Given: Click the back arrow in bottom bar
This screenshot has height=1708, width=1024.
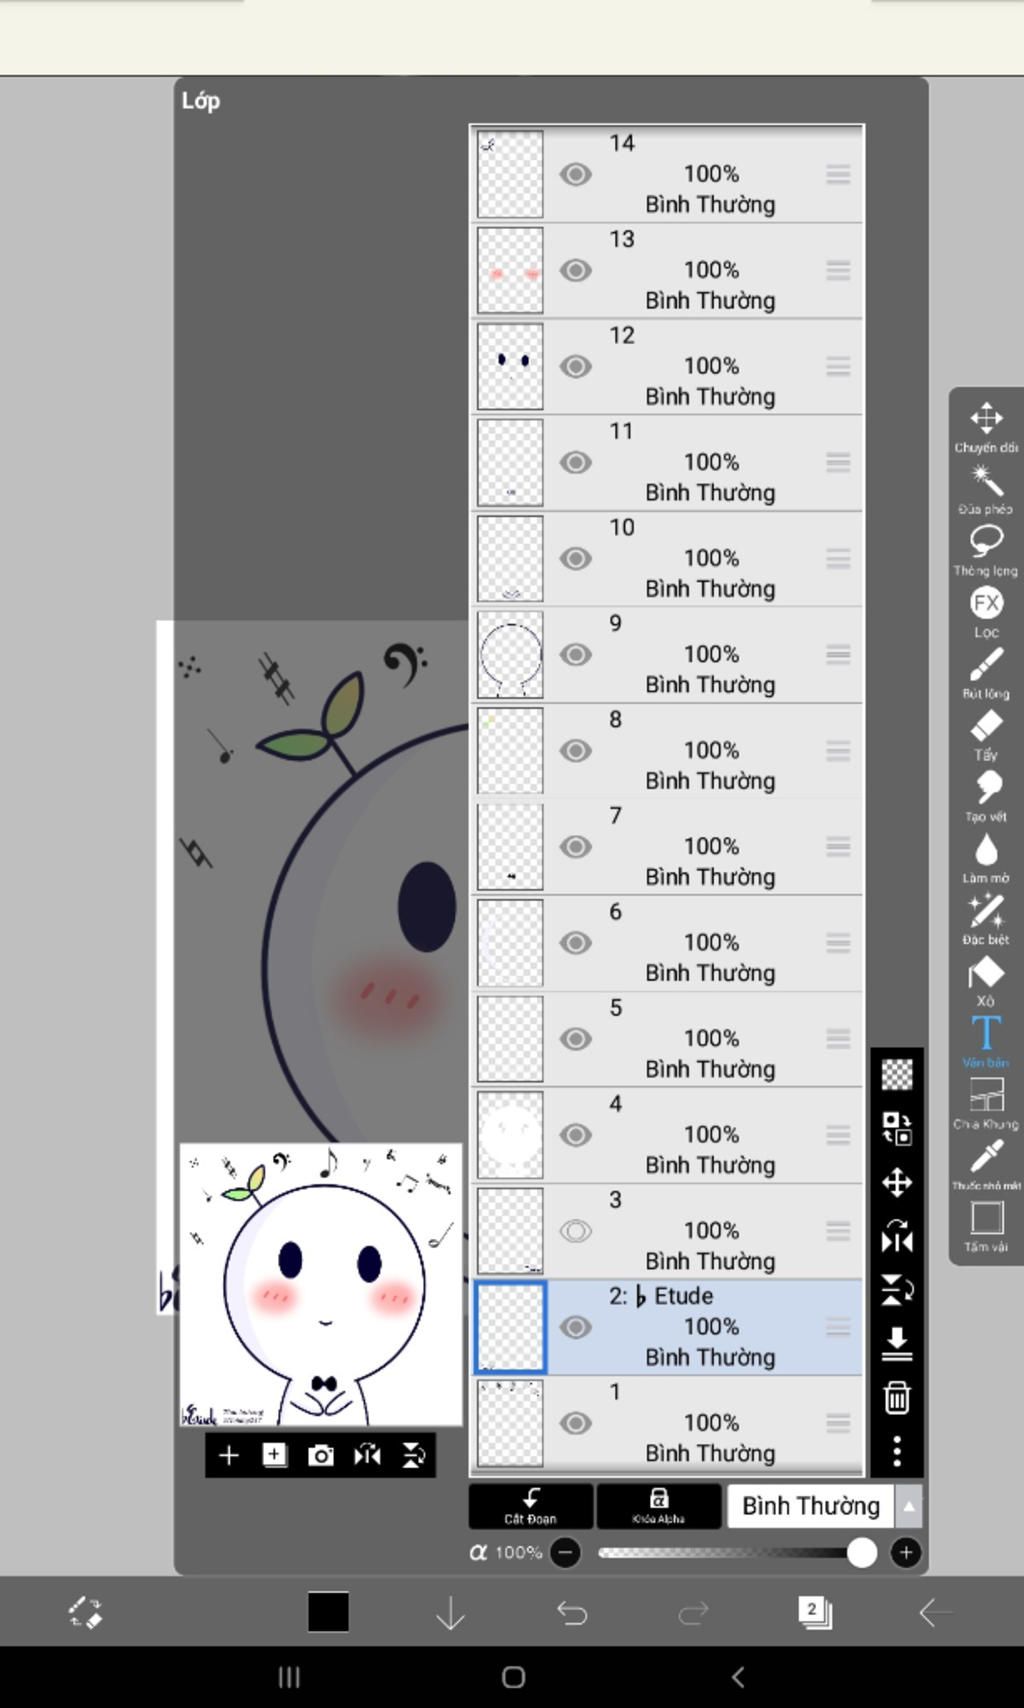Looking at the screenshot, I should click(x=936, y=1612).
